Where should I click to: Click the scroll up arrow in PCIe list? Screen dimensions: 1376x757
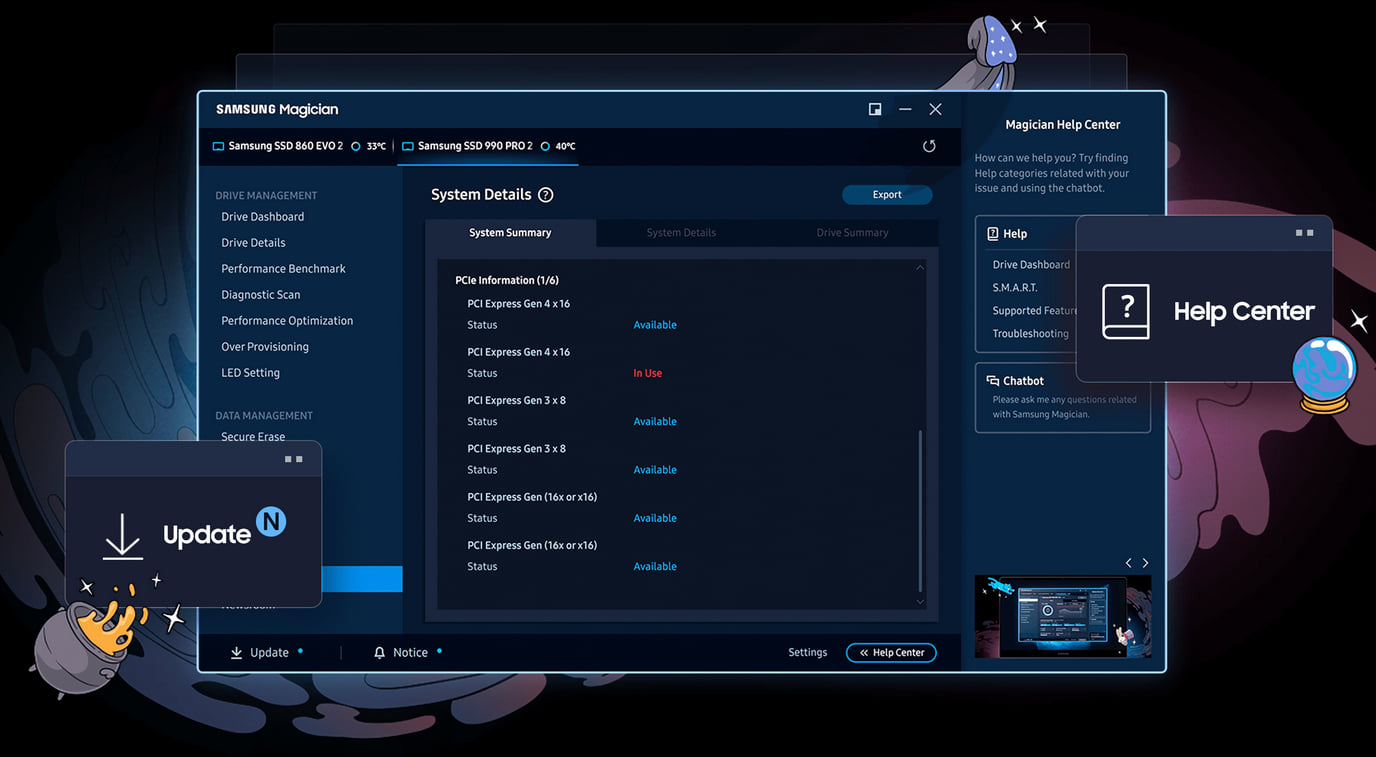(x=920, y=268)
